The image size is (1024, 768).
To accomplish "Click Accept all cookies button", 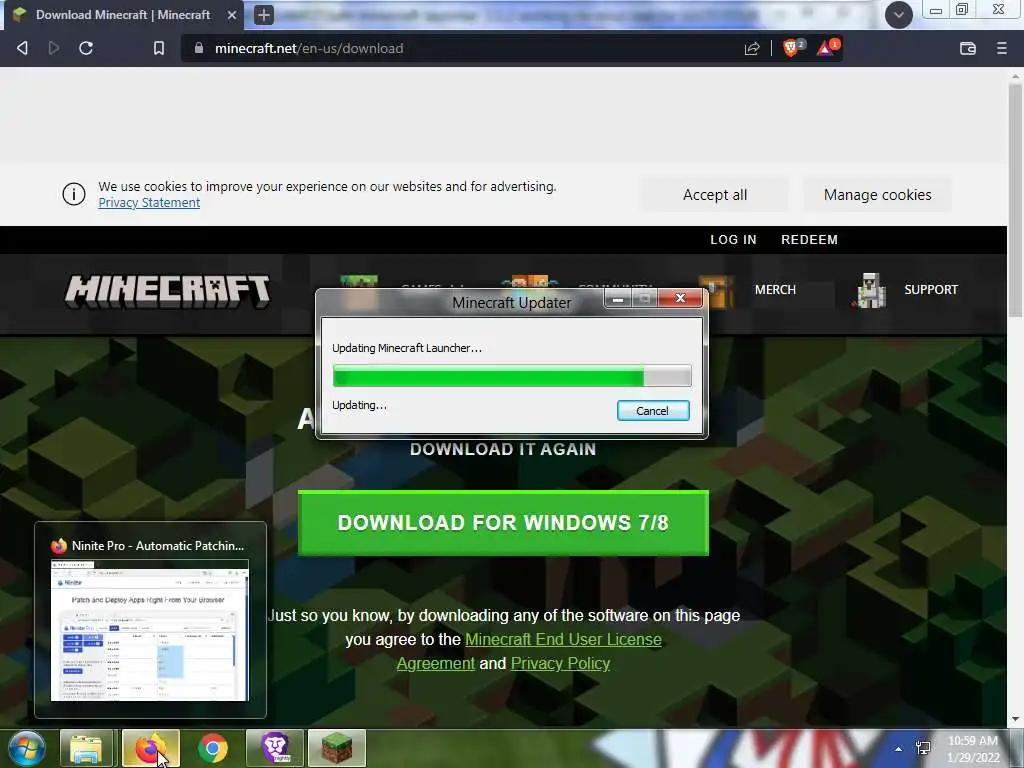I will tap(714, 195).
